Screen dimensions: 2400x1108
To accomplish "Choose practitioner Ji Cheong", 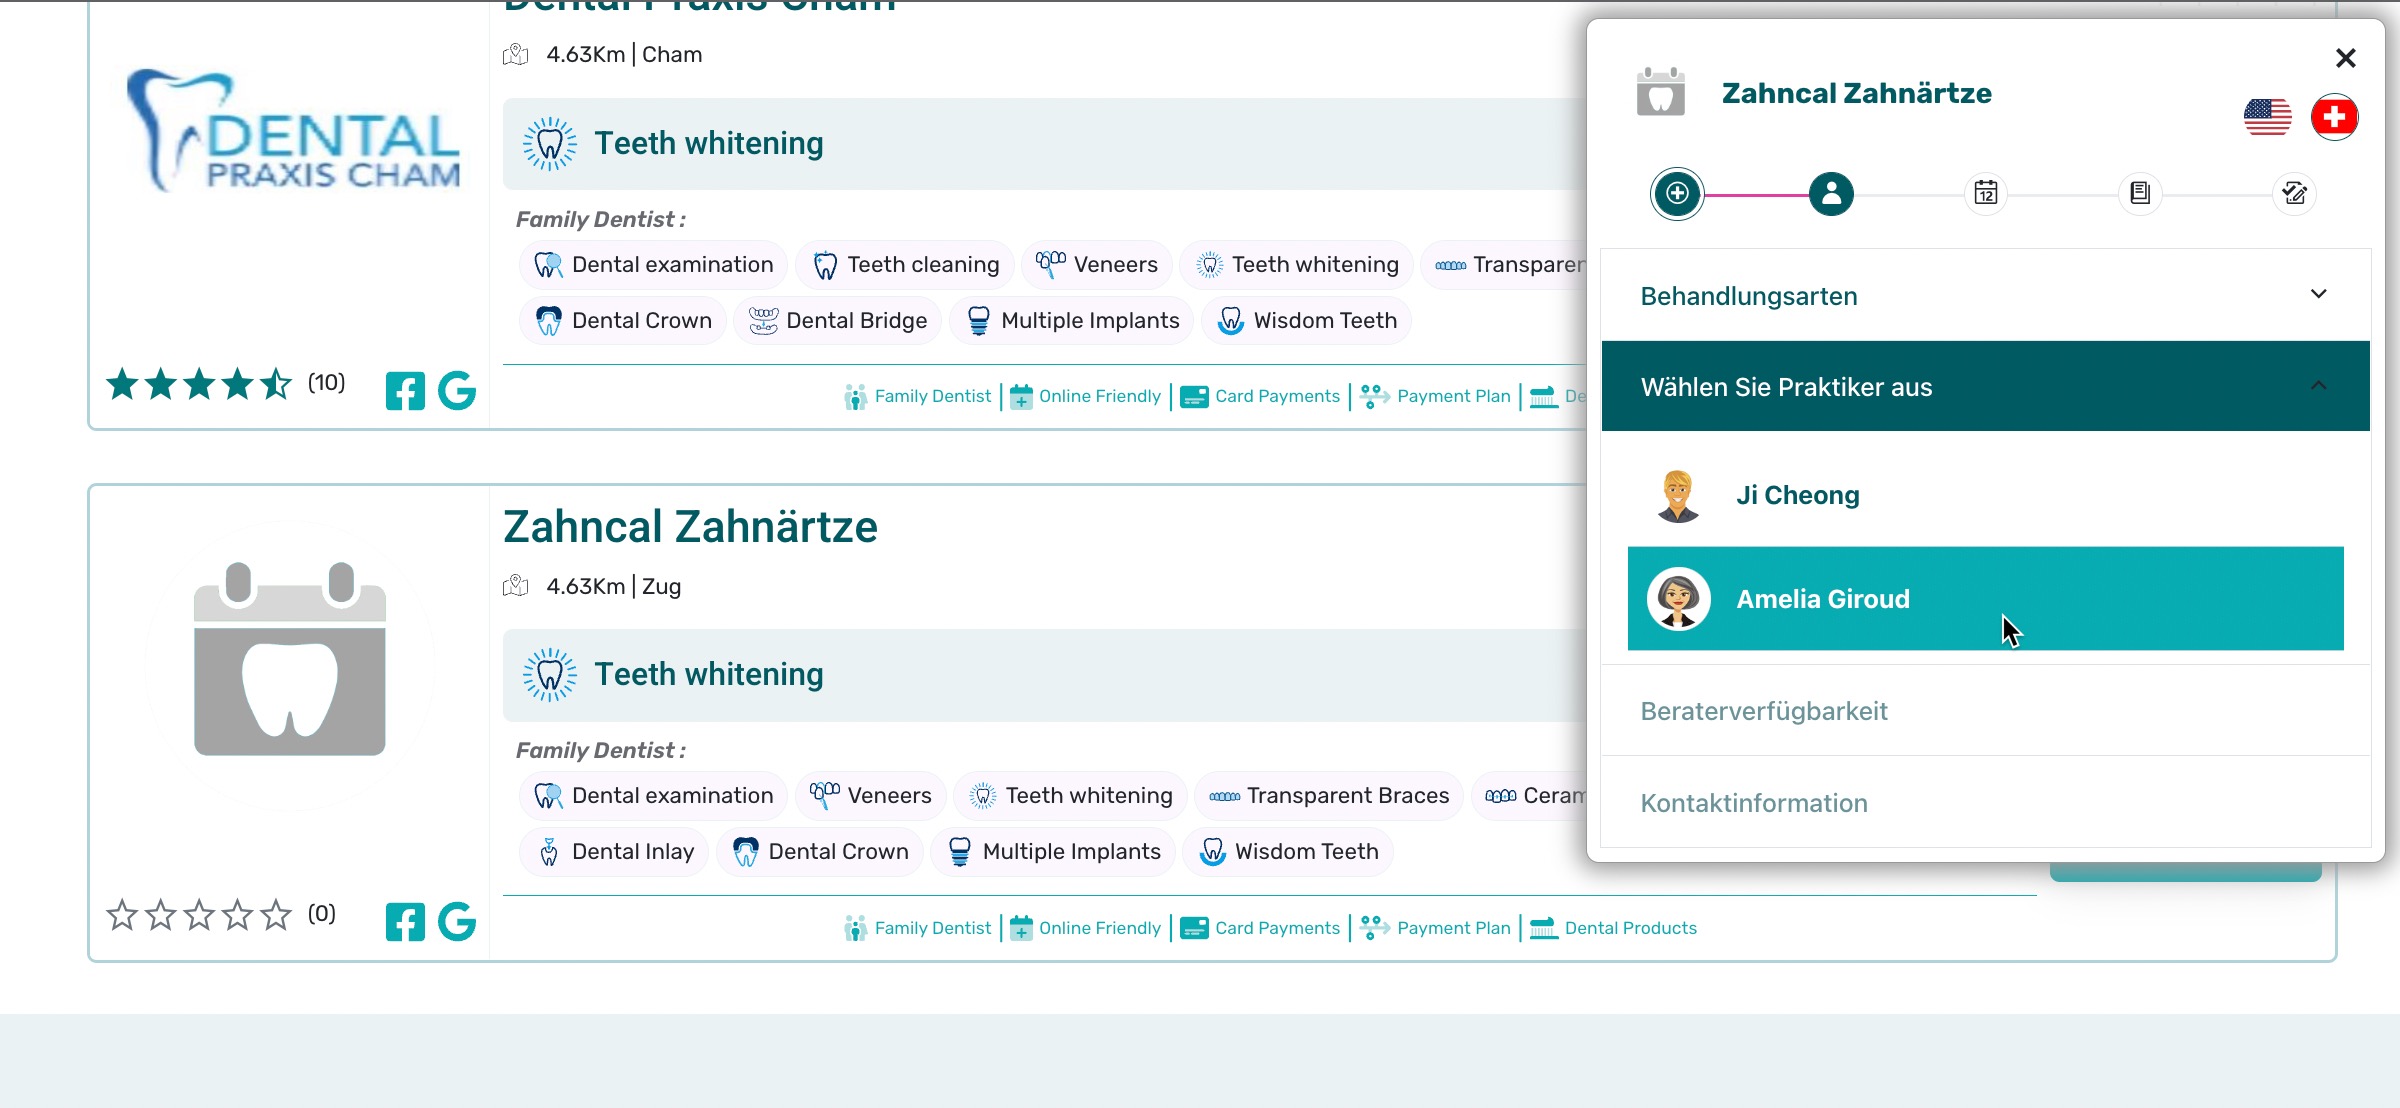I will pos(1985,495).
